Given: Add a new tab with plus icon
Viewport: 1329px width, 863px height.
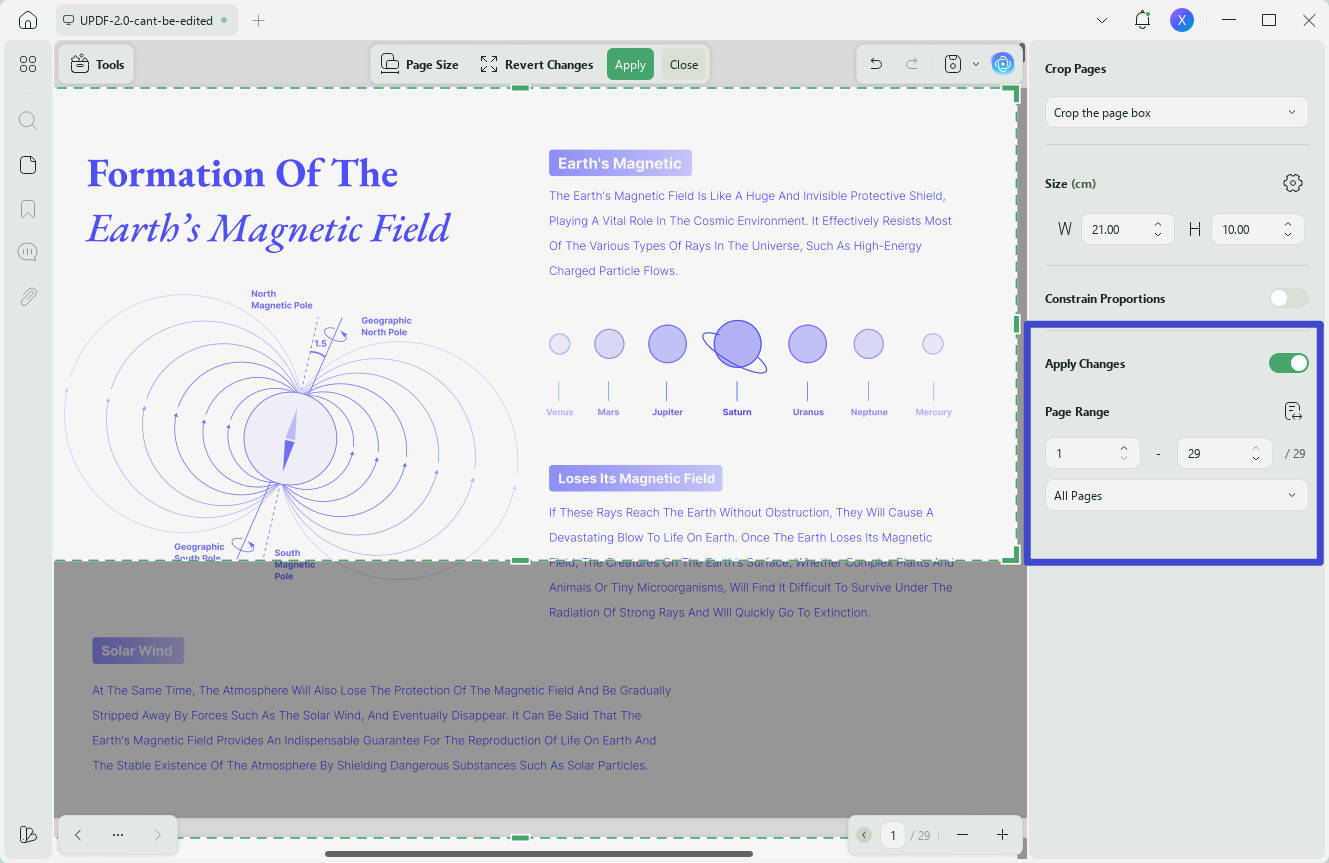Looking at the screenshot, I should click(x=258, y=20).
